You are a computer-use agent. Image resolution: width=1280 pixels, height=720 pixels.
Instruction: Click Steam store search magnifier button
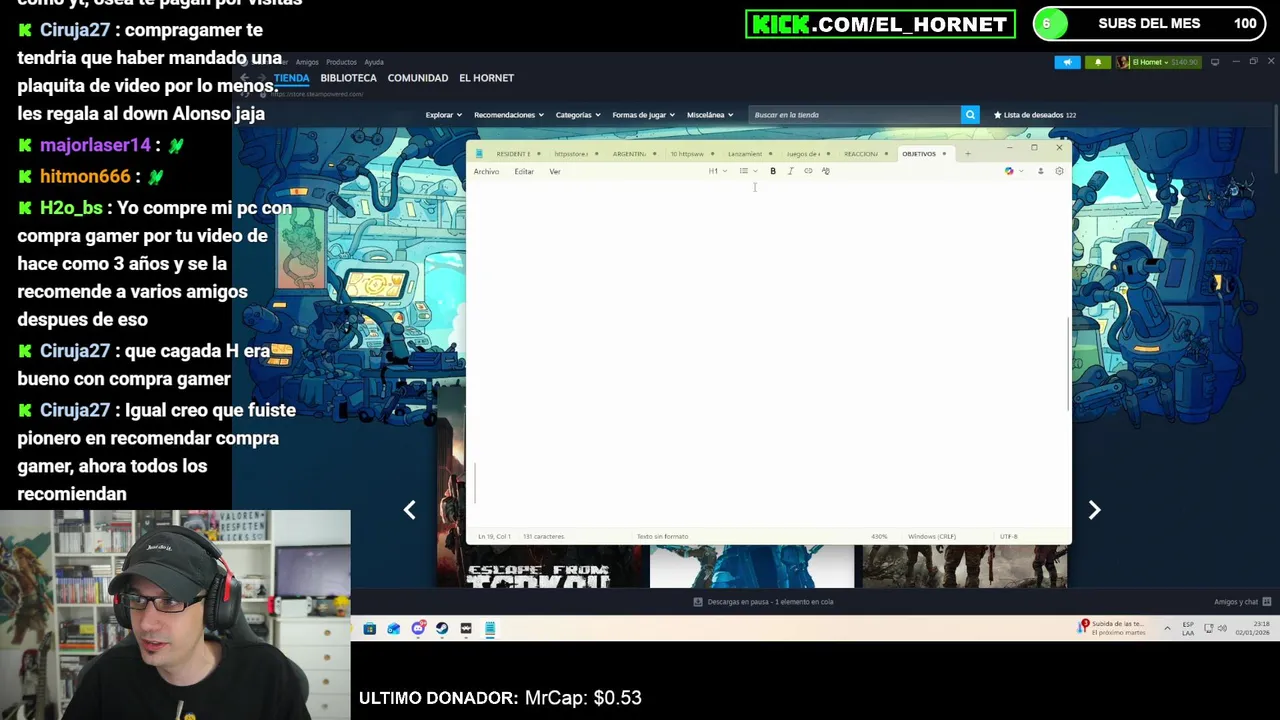[x=970, y=115]
